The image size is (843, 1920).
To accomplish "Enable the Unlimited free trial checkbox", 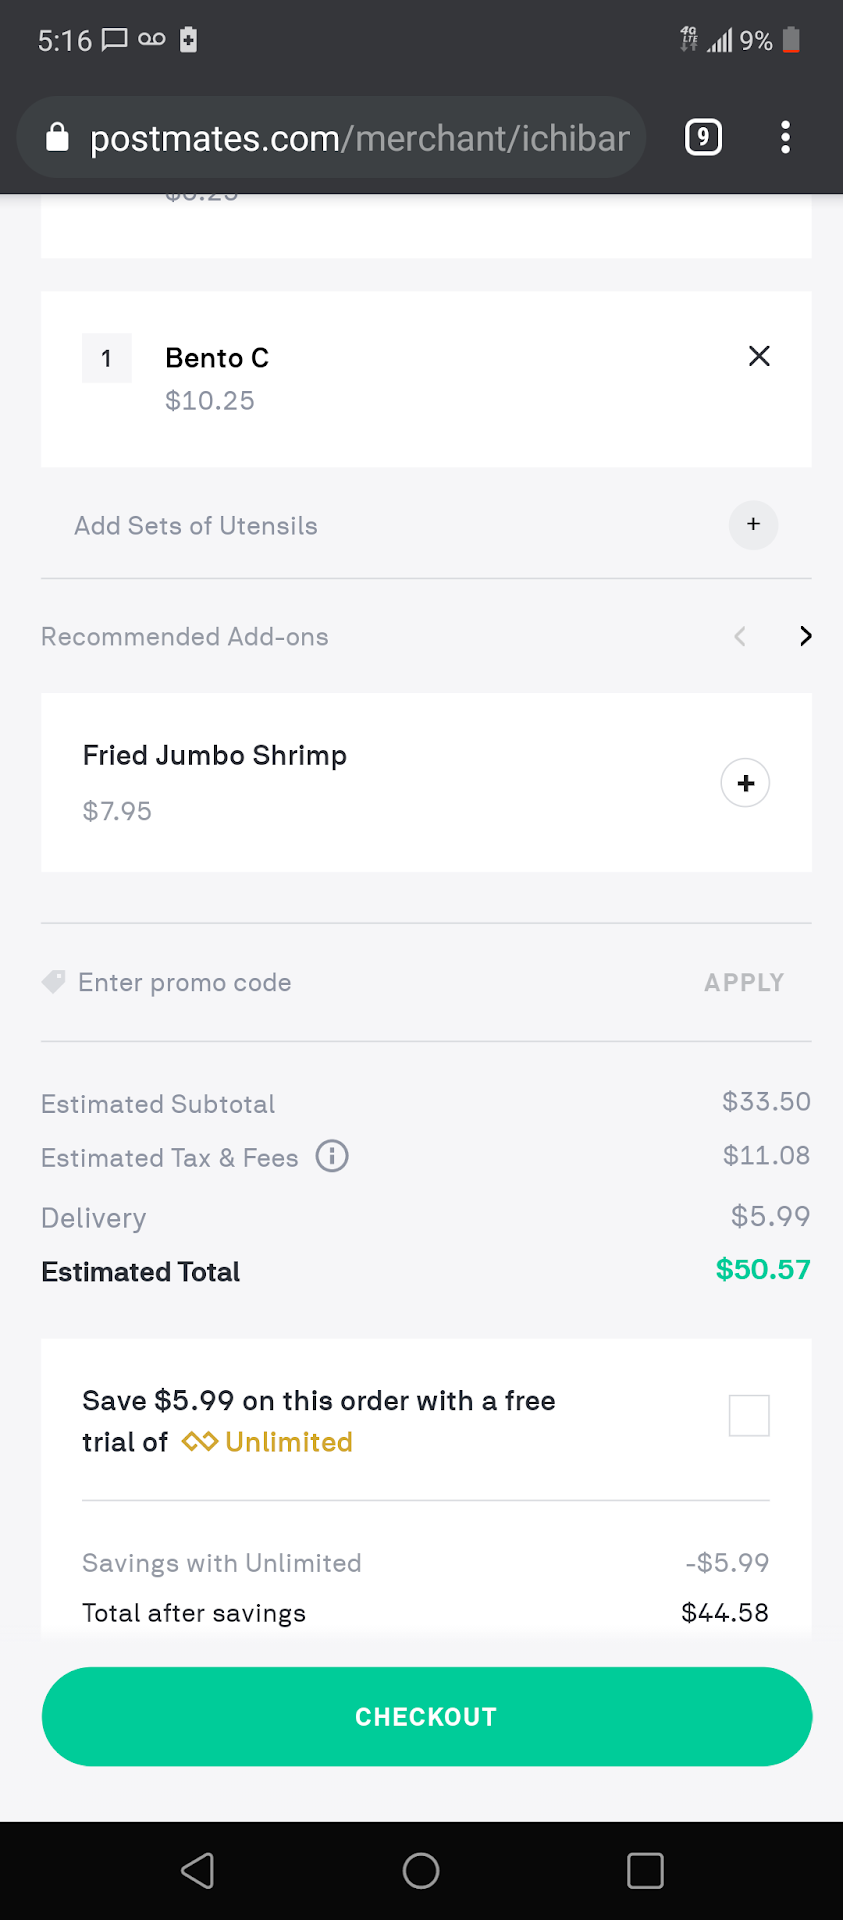I will (x=749, y=1415).
